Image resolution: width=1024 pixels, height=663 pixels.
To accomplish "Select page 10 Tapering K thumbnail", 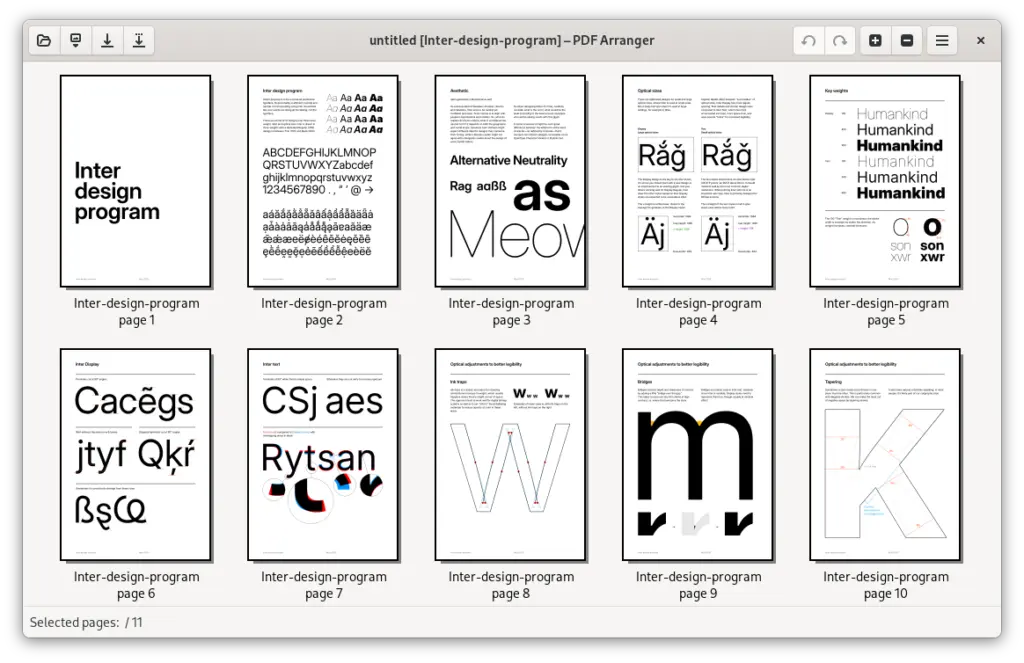I will (x=885, y=454).
